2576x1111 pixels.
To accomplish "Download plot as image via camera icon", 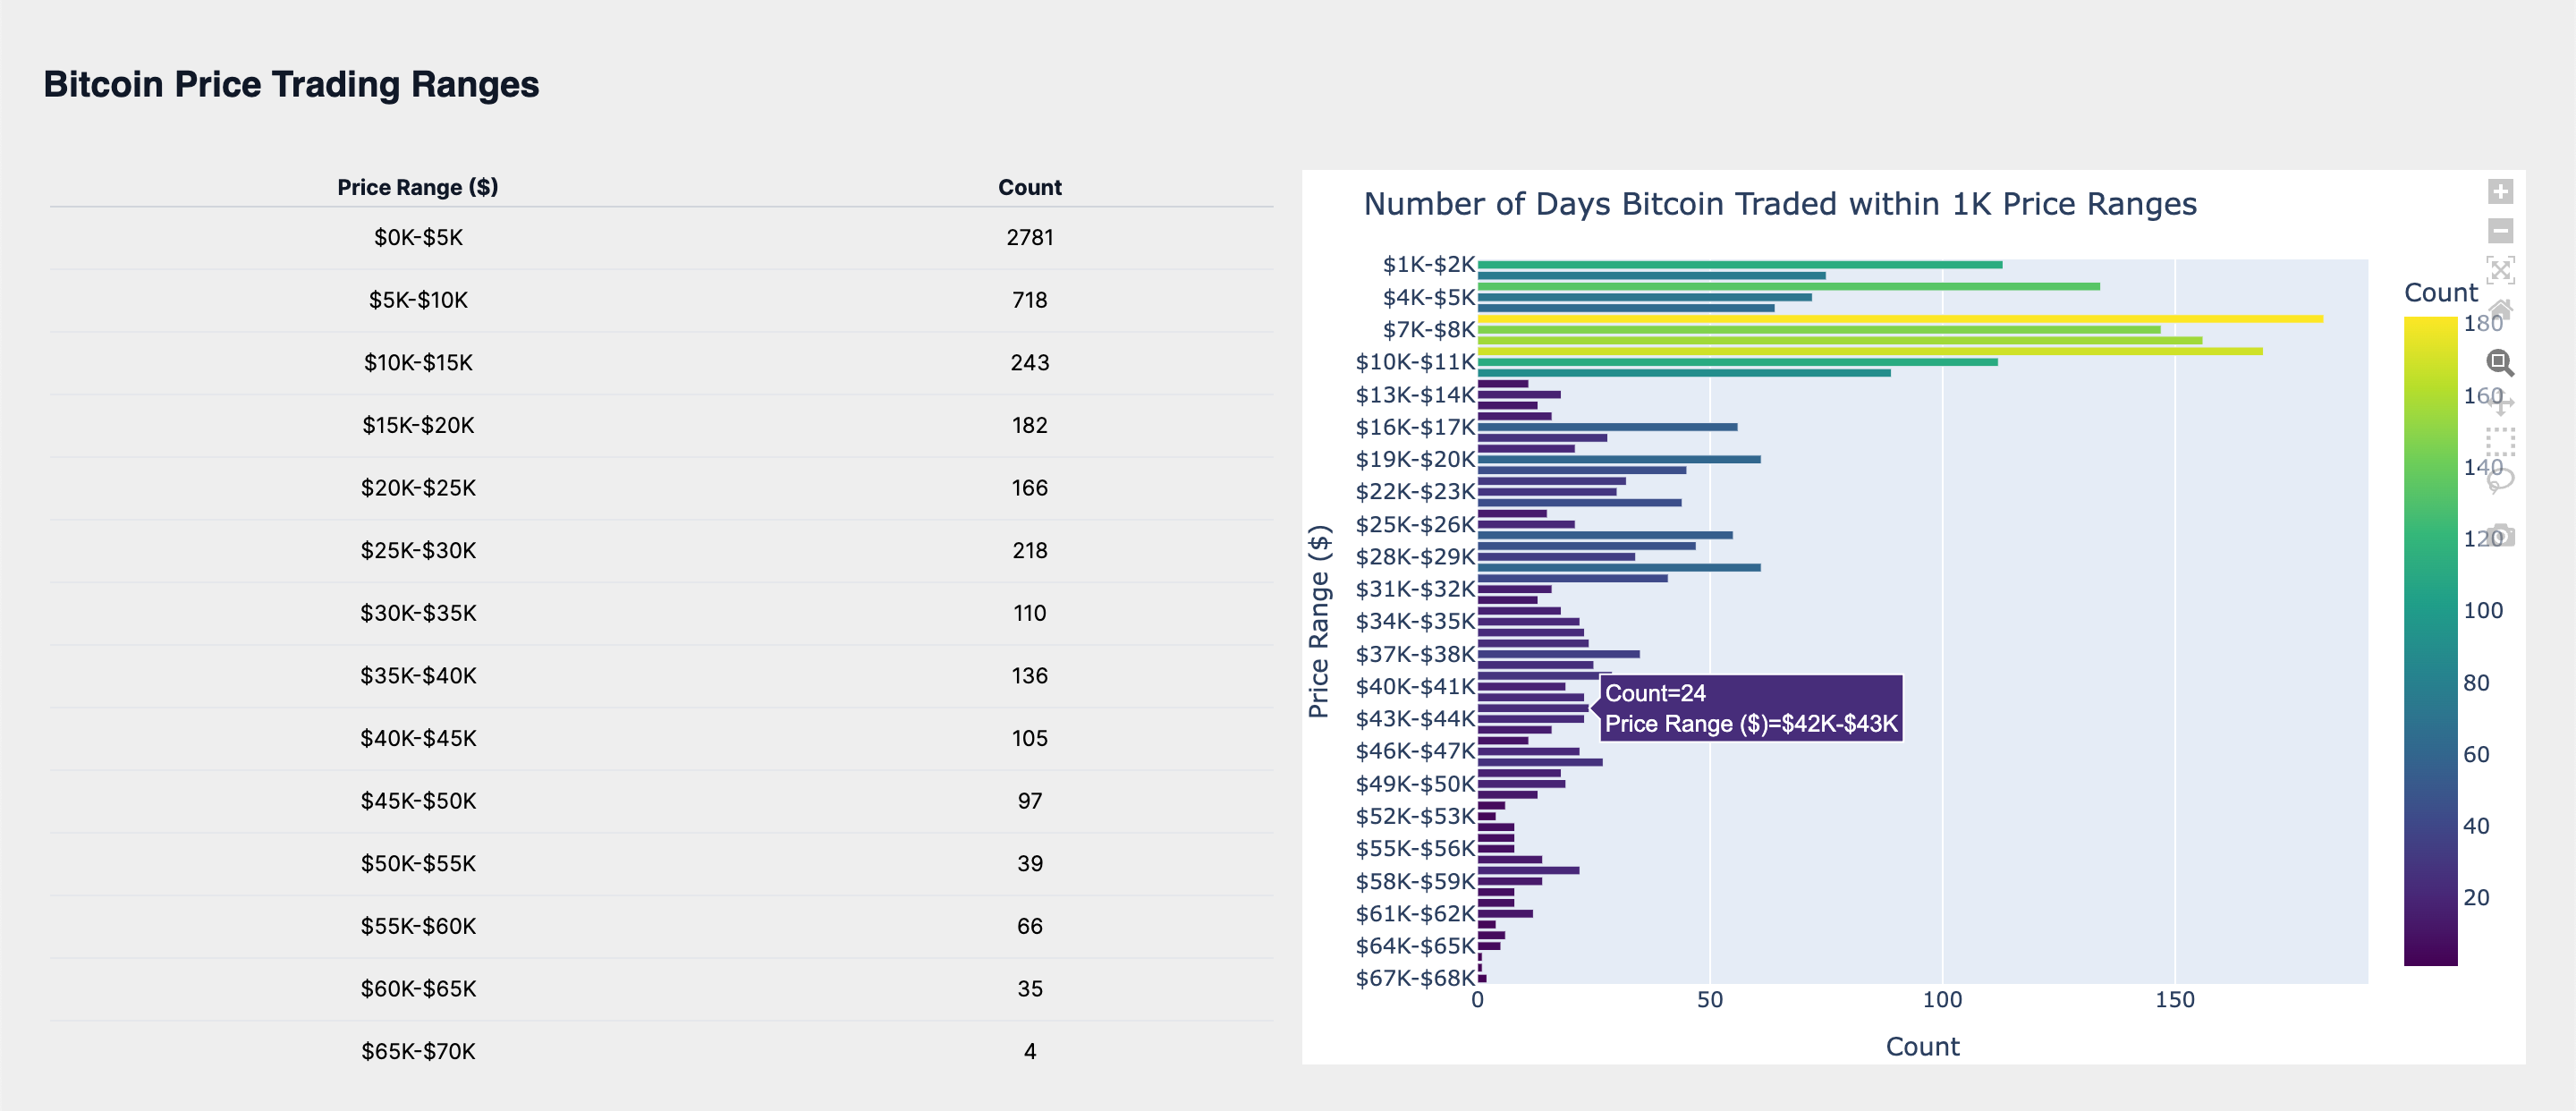I will 2500,534.
